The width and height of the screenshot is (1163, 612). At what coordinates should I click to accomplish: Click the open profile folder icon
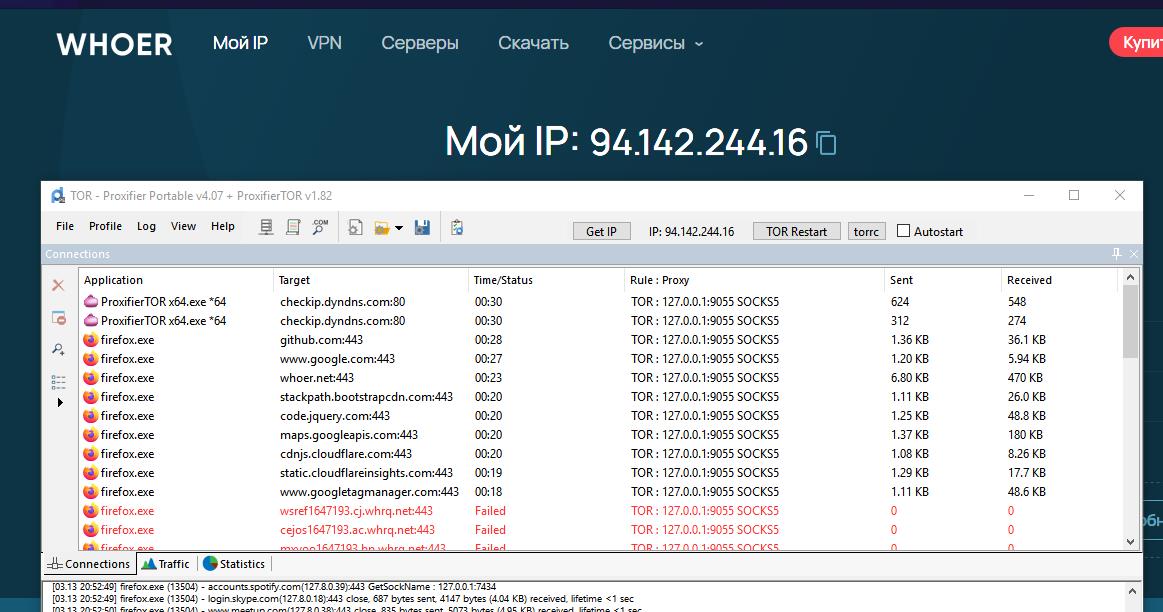pos(382,228)
